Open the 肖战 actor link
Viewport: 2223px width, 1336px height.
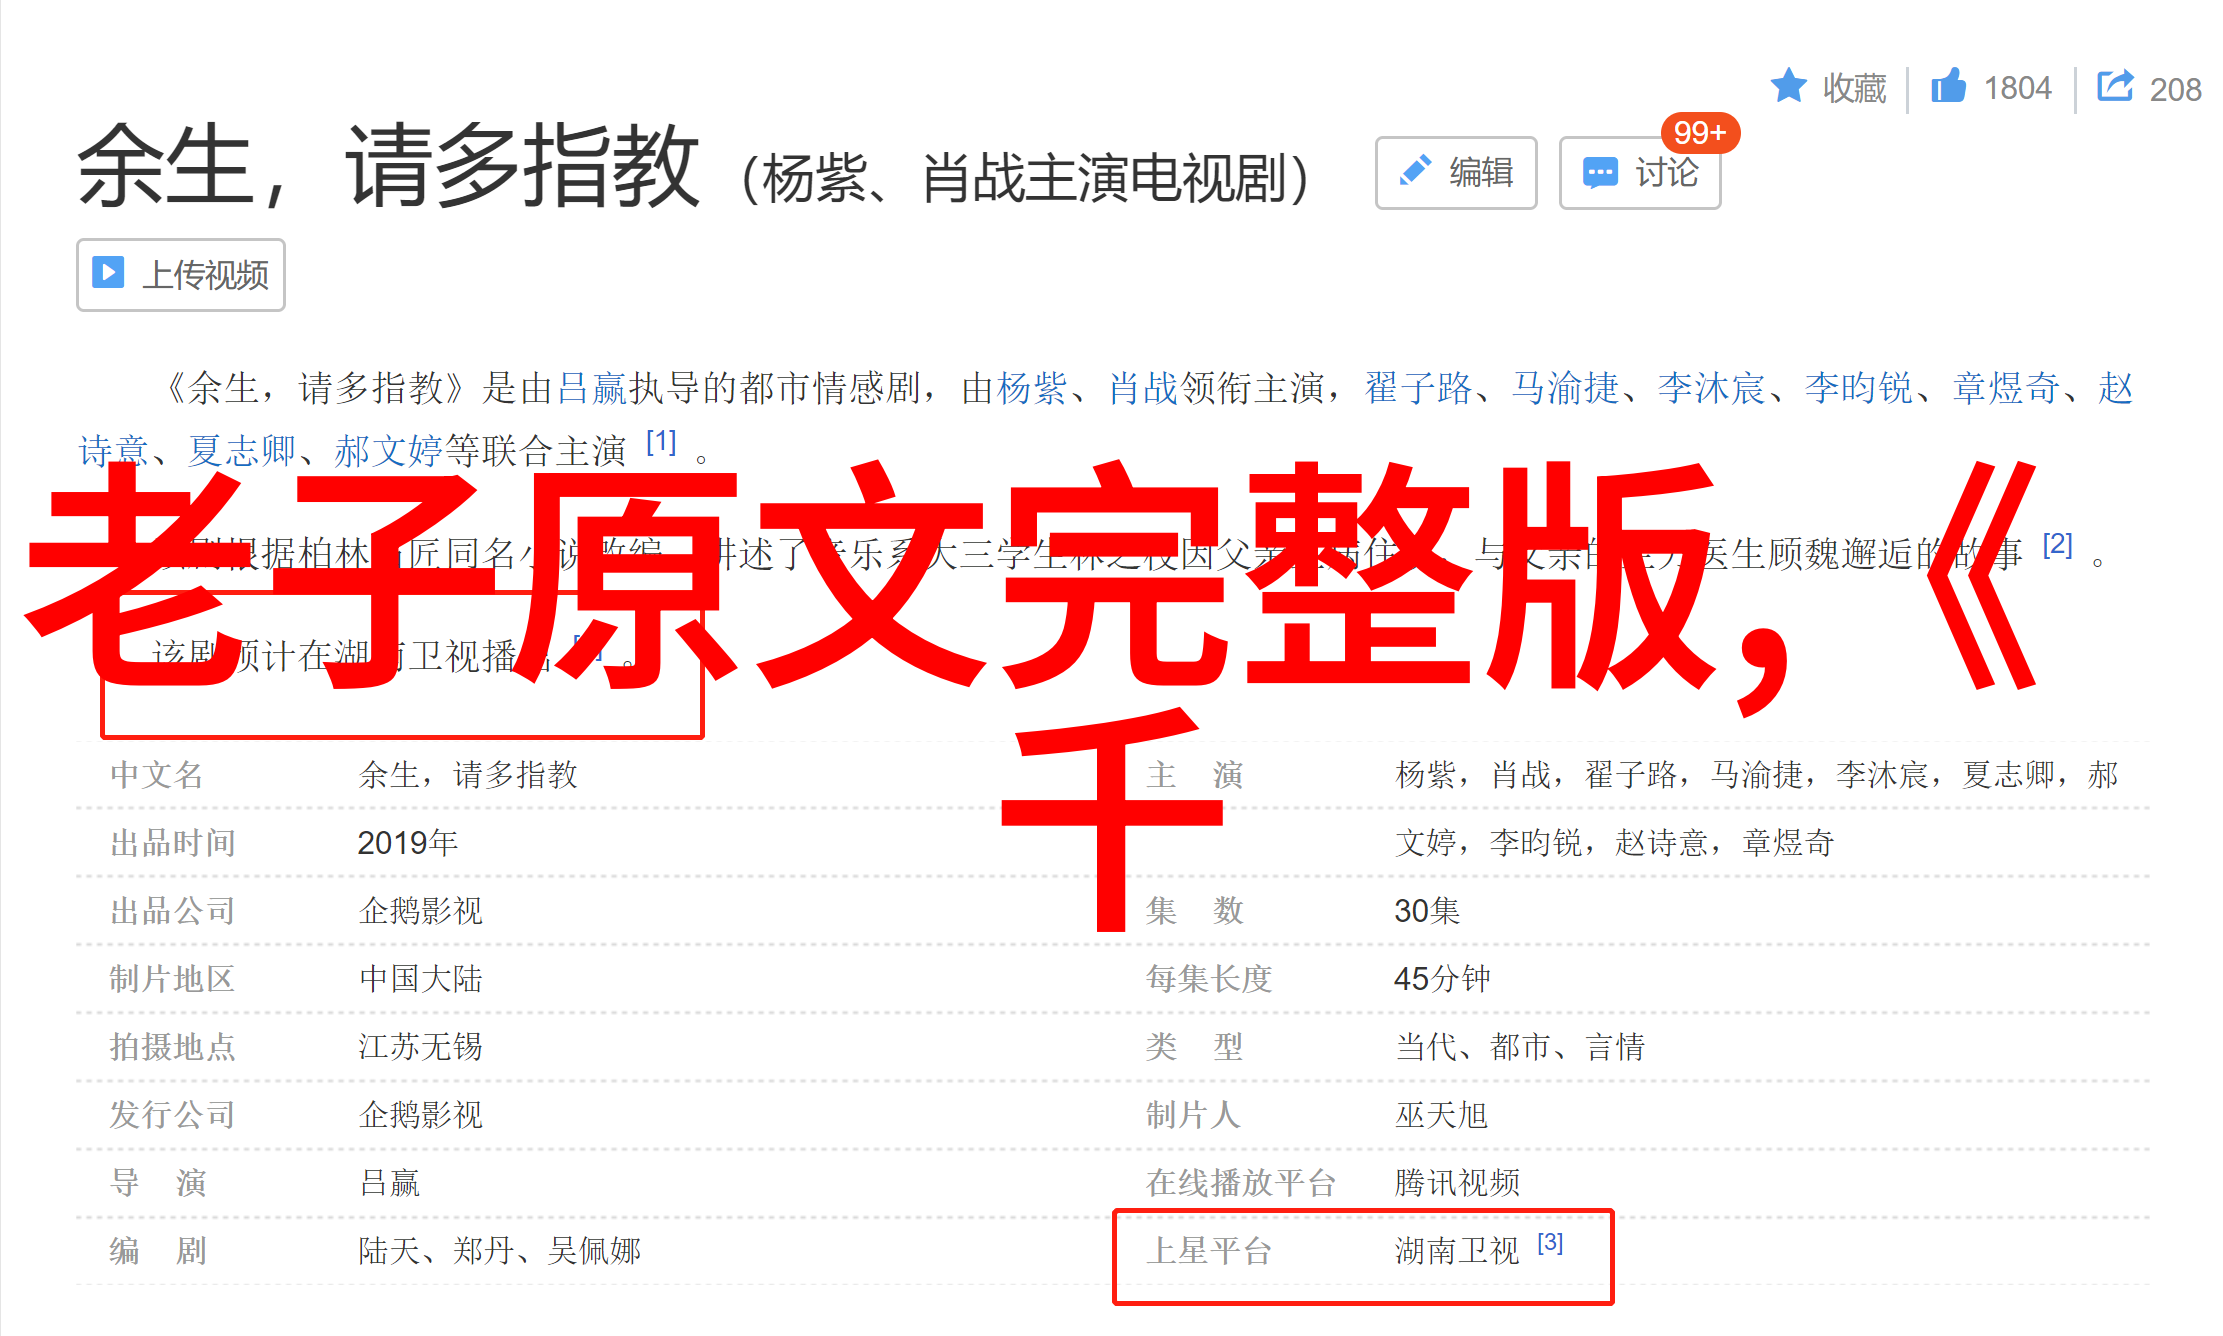(x=1143, y=388)
